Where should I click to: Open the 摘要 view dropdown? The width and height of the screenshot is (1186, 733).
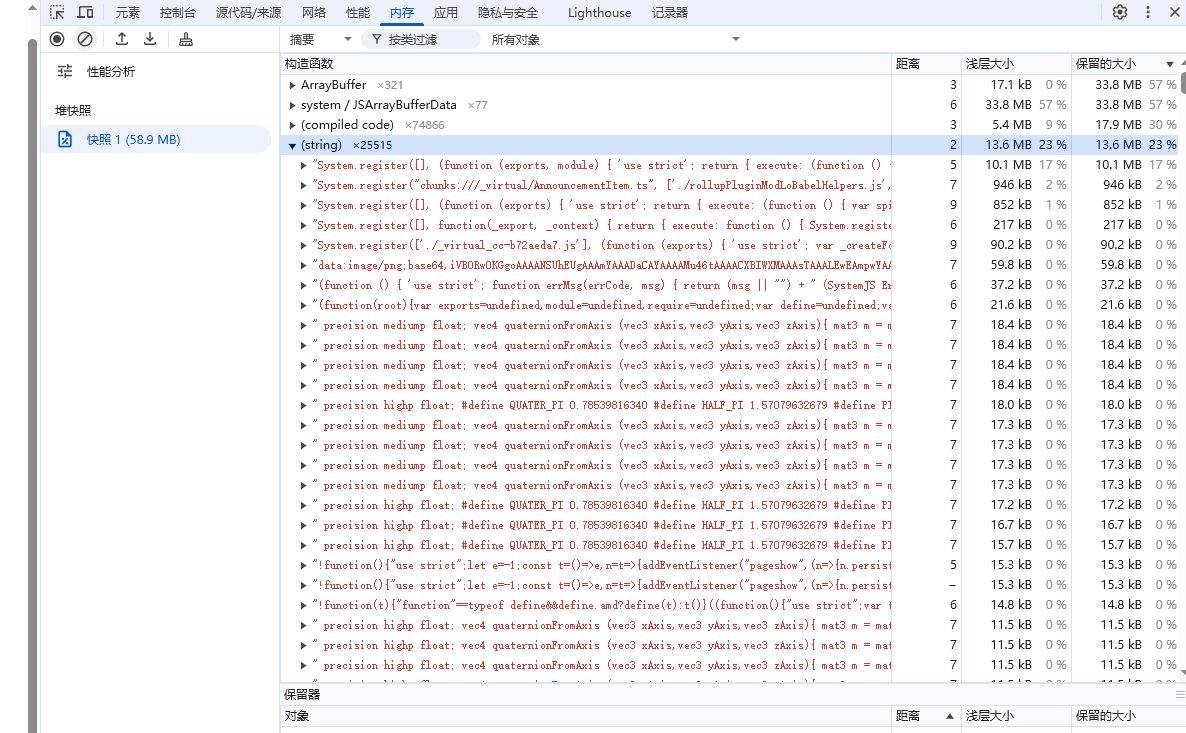[320, 39]
